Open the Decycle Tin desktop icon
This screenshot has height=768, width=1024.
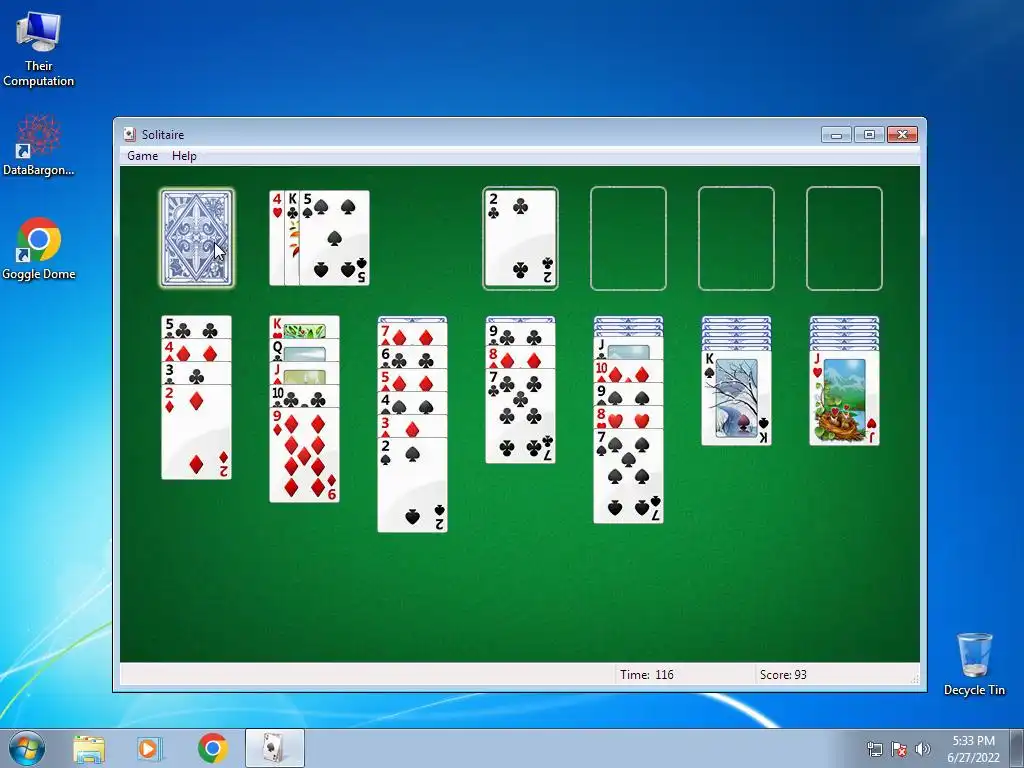tap(974, 664)
